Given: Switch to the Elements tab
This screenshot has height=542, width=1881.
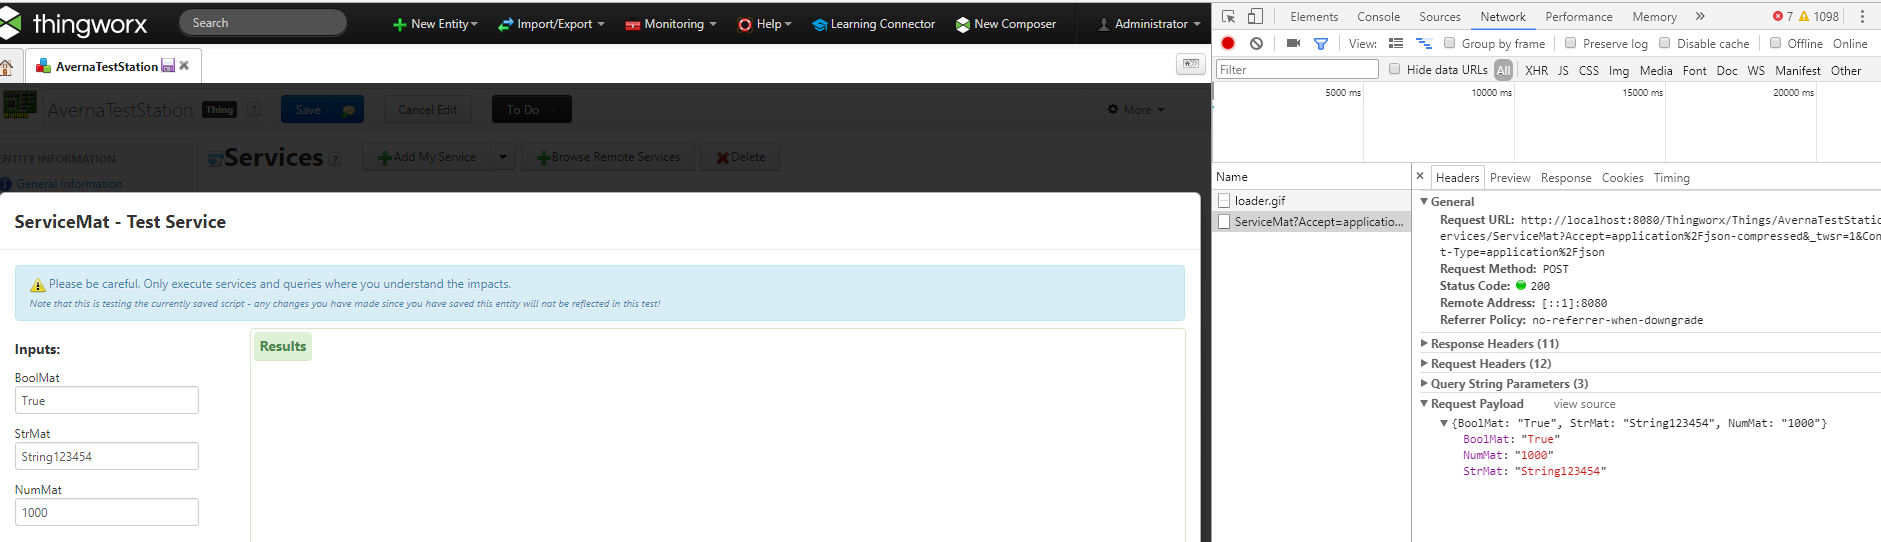Looking at the screenshot, I should pos(1314,17).
